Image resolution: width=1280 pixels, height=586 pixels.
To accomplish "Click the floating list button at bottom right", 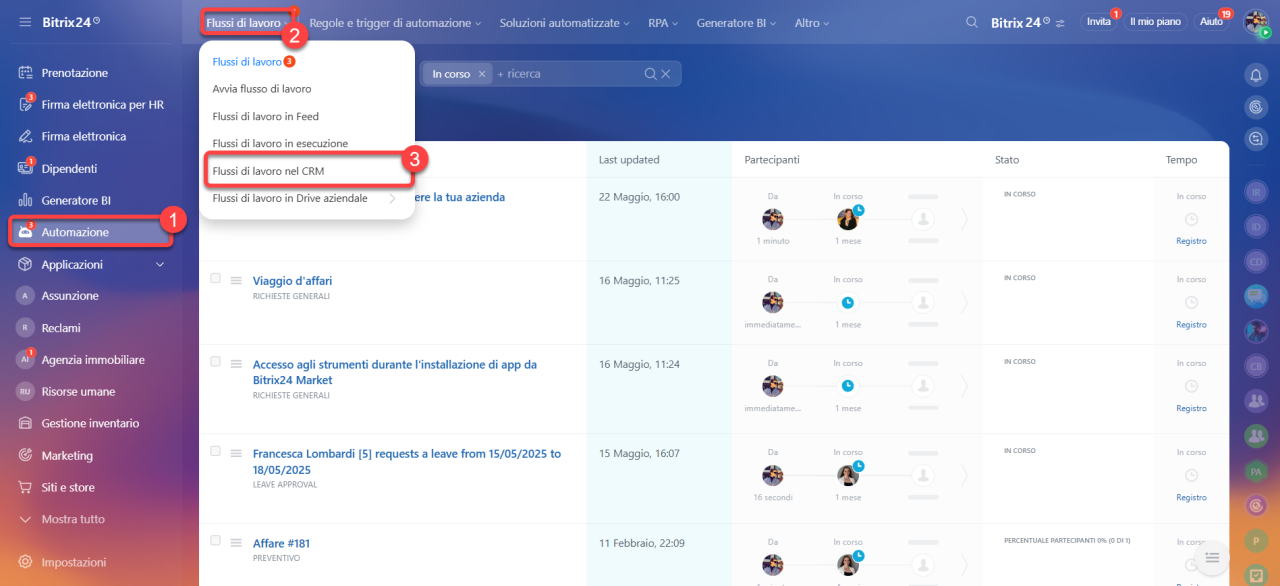I will click(1212, 557).
